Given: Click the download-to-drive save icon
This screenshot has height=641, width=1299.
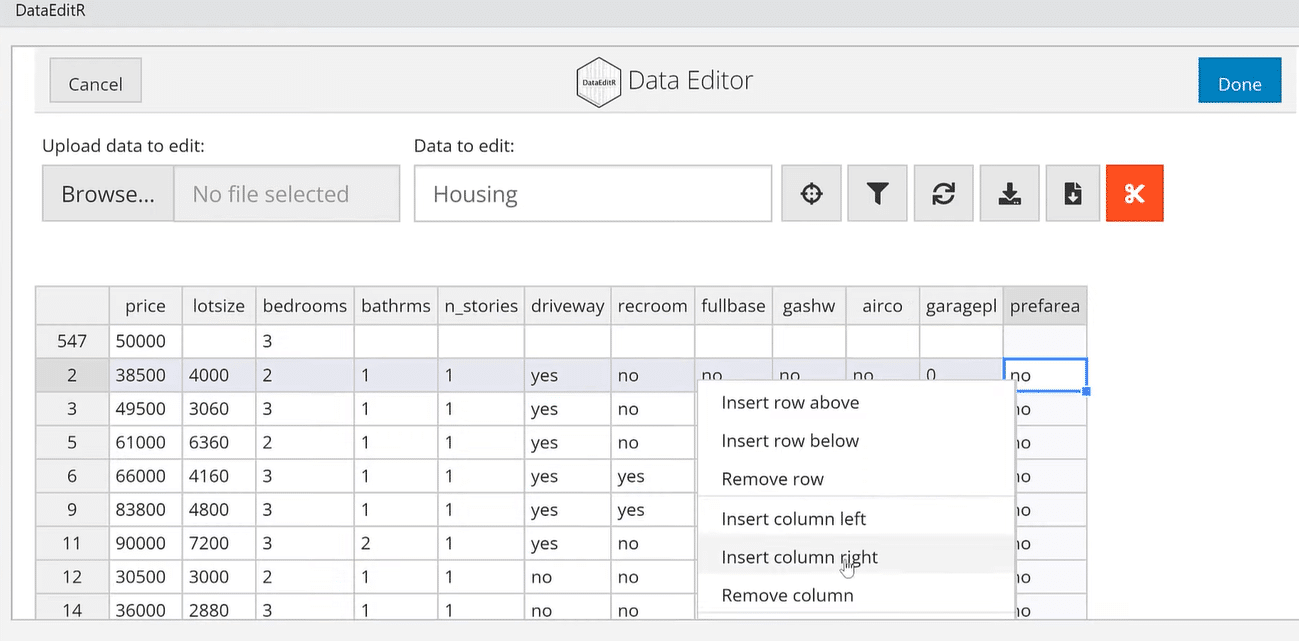Looking at the screenshot, I should click(x=1009, y=193).
